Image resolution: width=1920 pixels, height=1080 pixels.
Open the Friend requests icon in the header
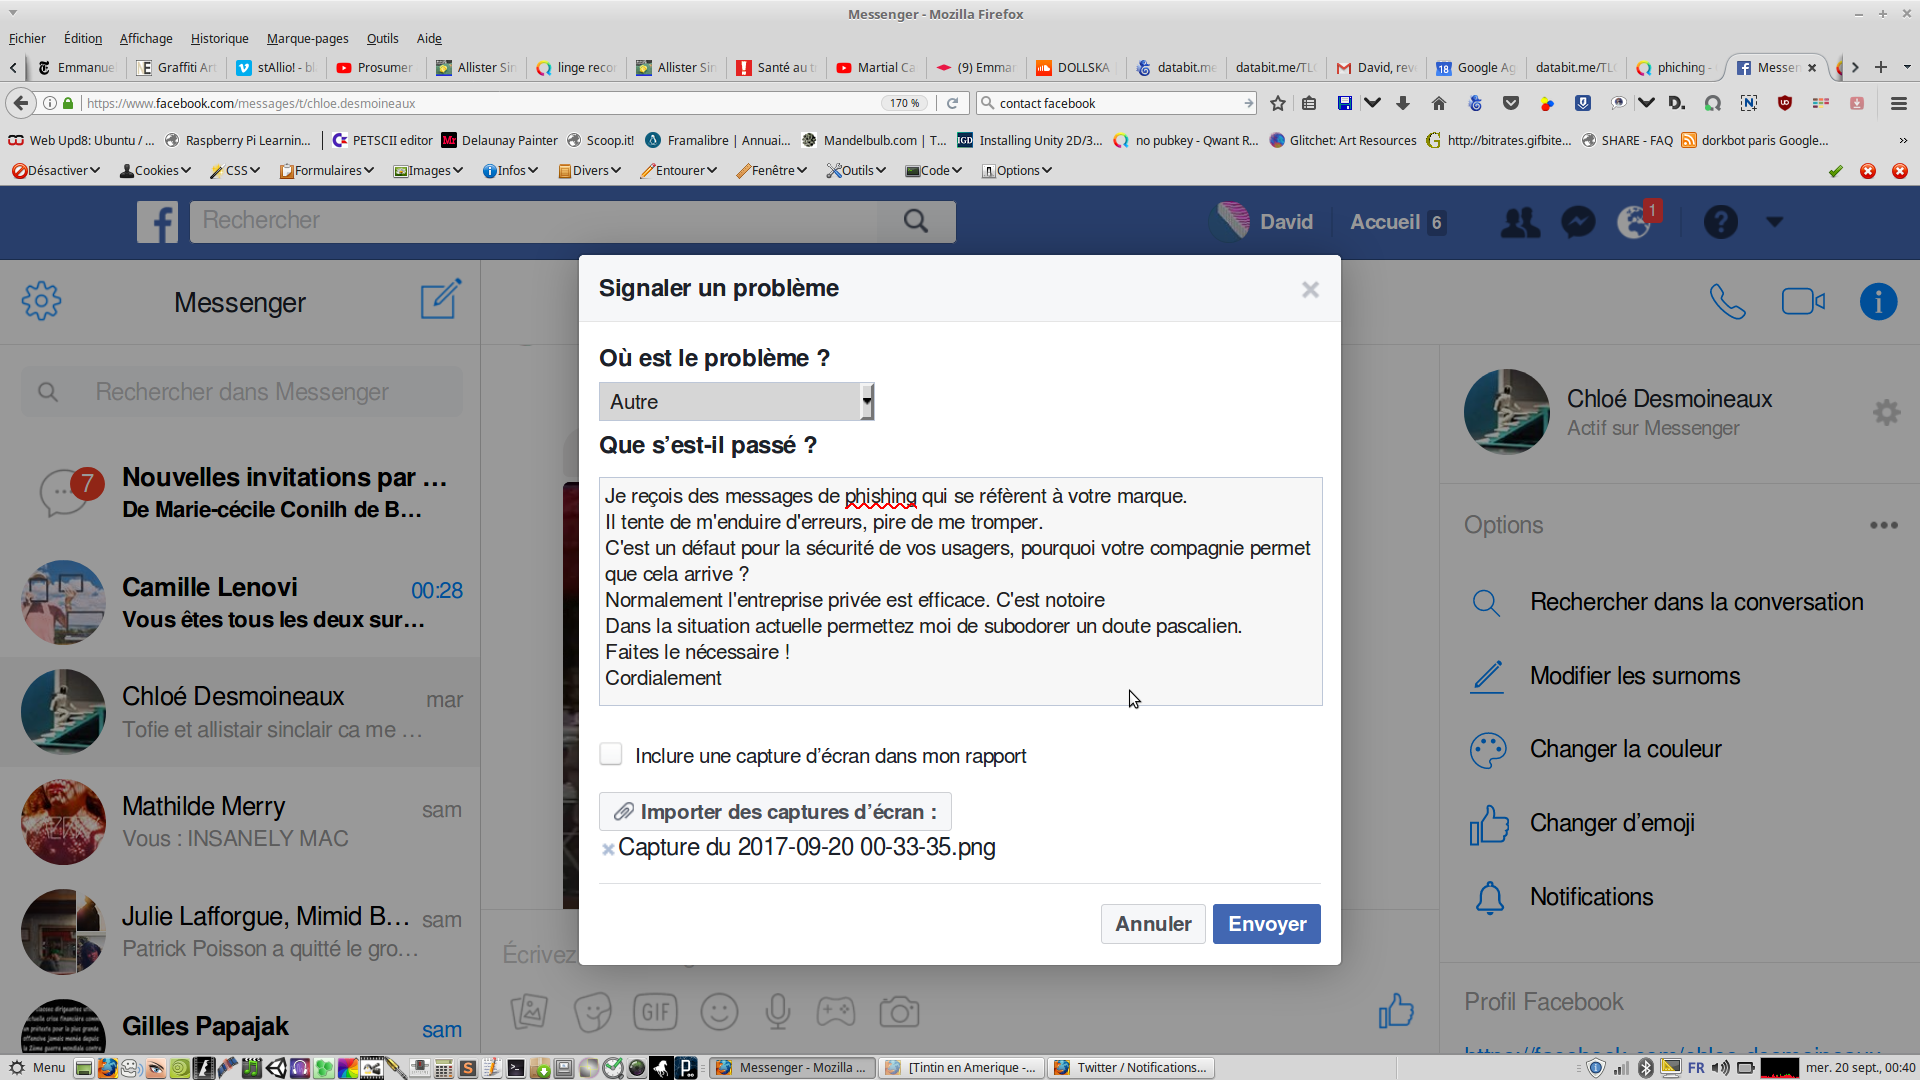(x=1520, y=222)
